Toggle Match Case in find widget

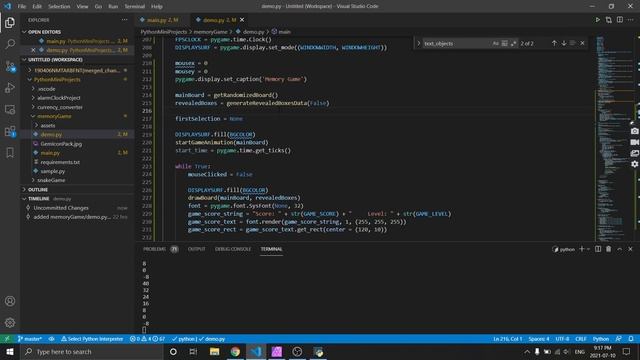point(496,43)
